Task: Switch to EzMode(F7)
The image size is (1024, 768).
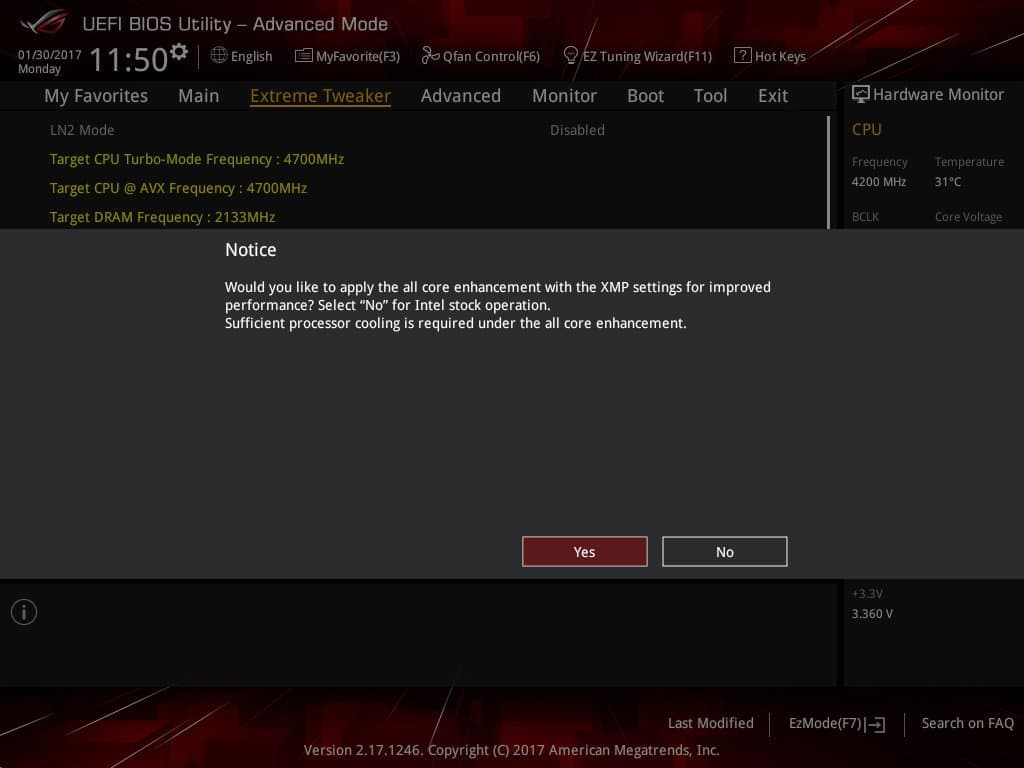Action: tap(837, 724)
